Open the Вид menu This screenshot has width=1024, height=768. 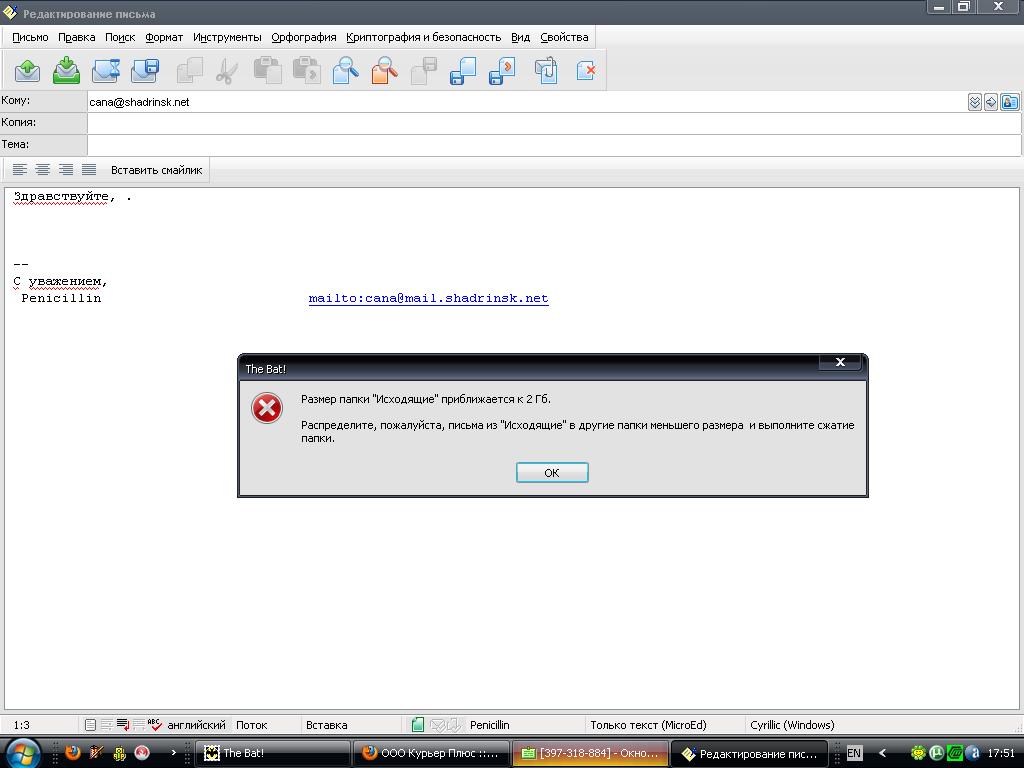(520, 37)
